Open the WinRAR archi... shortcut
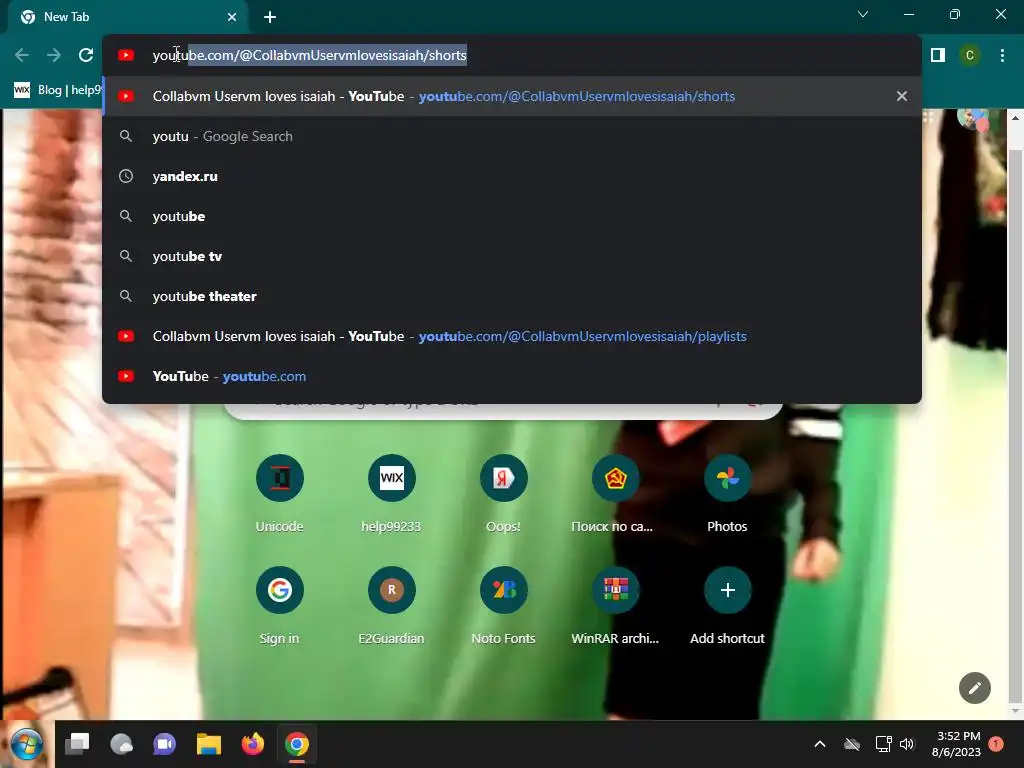This screenshot has width=1024, height=768. coord(615,607)
